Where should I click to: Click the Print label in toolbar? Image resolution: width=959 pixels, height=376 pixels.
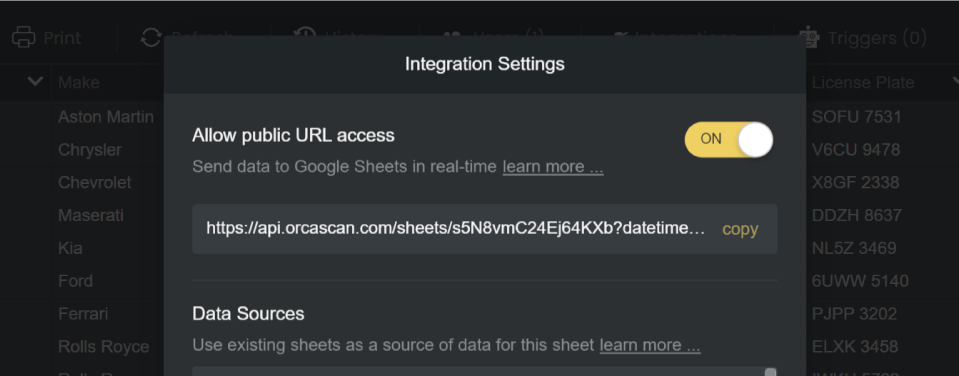(x=62, y=38)
